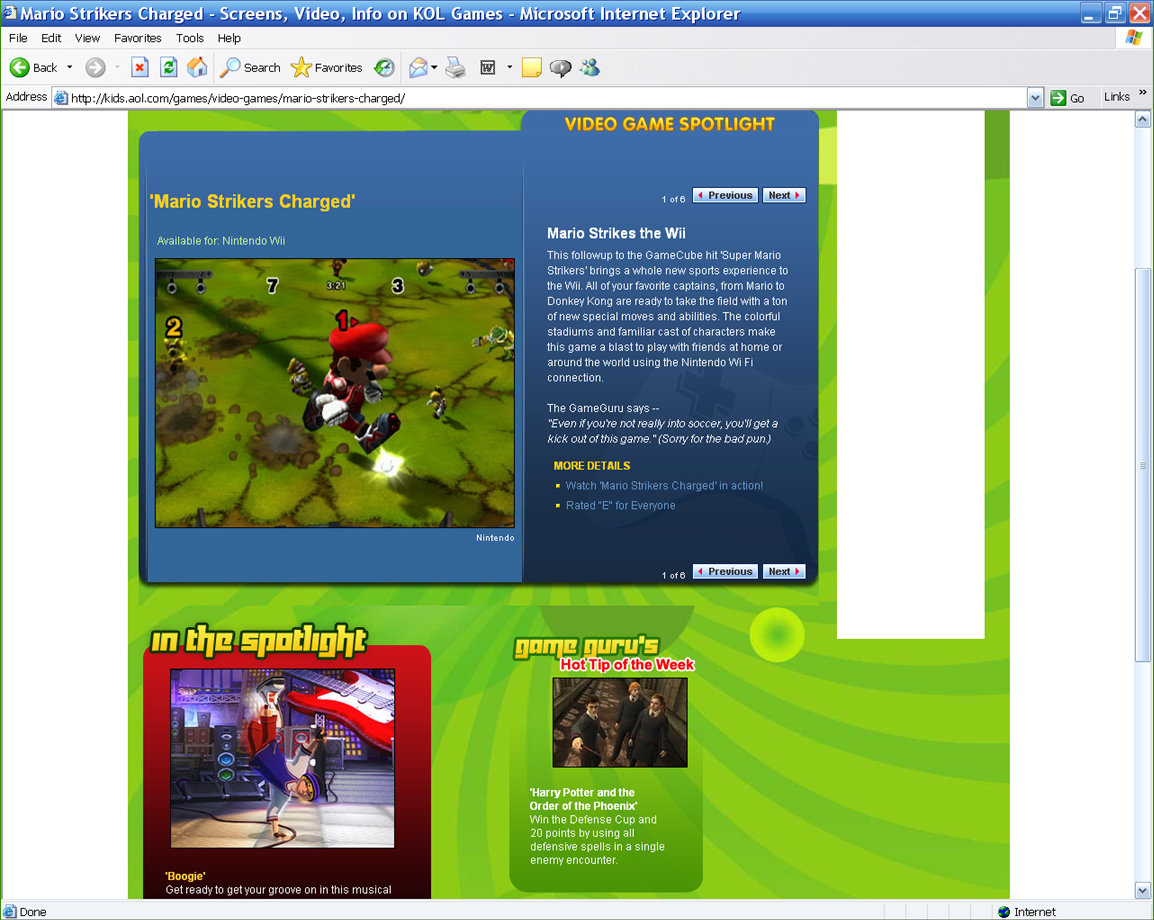Screen dimensions: 1154x920
Task: Click the Done status bar text
Action: pos(32,912)
